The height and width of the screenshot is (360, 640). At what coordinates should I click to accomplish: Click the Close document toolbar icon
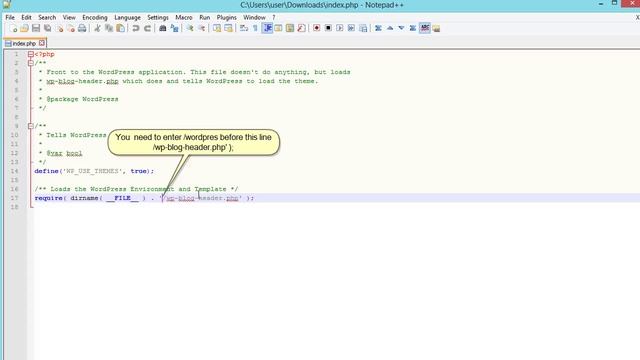60,28
